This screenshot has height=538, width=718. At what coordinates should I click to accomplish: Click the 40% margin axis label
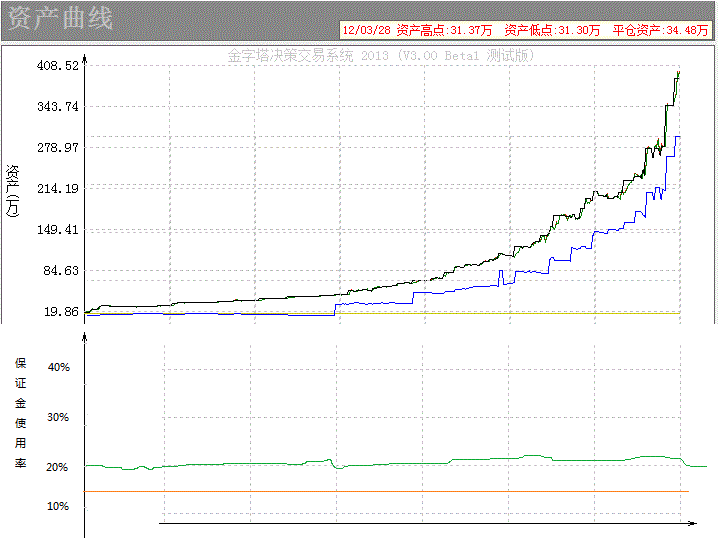(x=58, y=368)
